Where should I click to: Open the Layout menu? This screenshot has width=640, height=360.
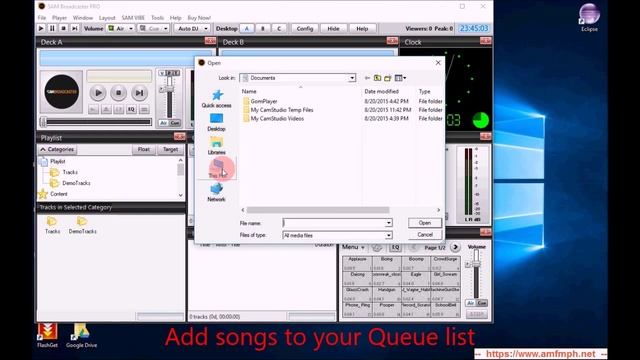(107, 18)
